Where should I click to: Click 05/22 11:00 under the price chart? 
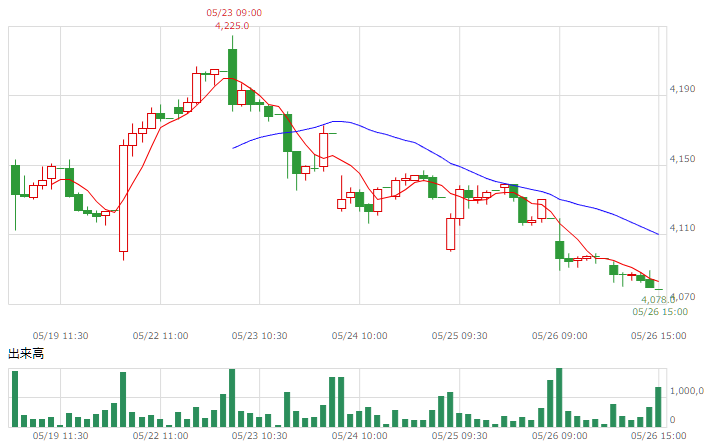click(x=160, y=336)
